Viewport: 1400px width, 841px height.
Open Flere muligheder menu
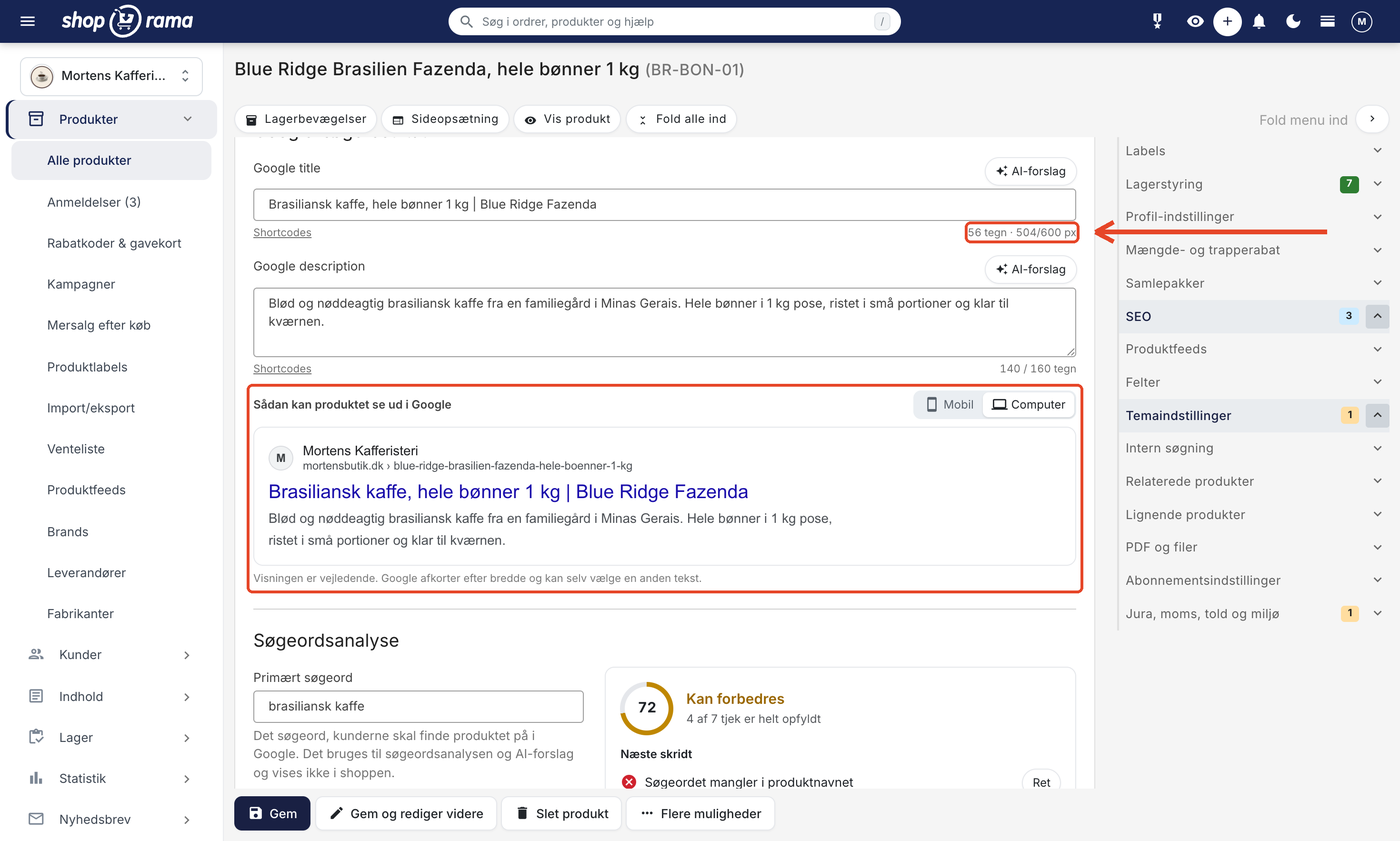click(700, 813)
